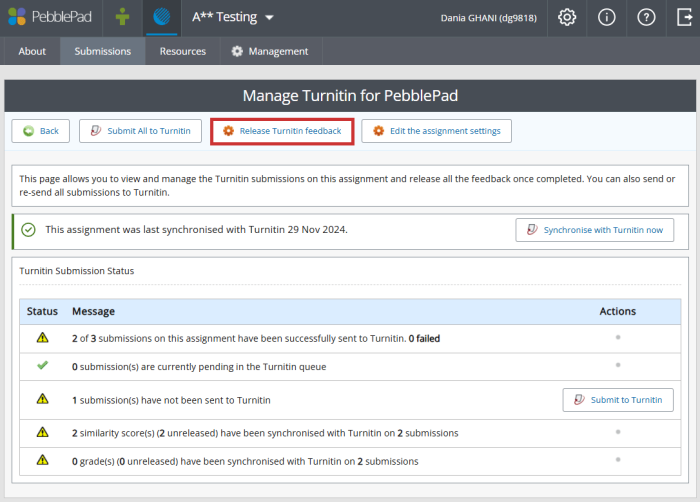The height and width of the screenshot is (502, 700).
Task: Click the logout exit icon
Action: tap(684, 17)
